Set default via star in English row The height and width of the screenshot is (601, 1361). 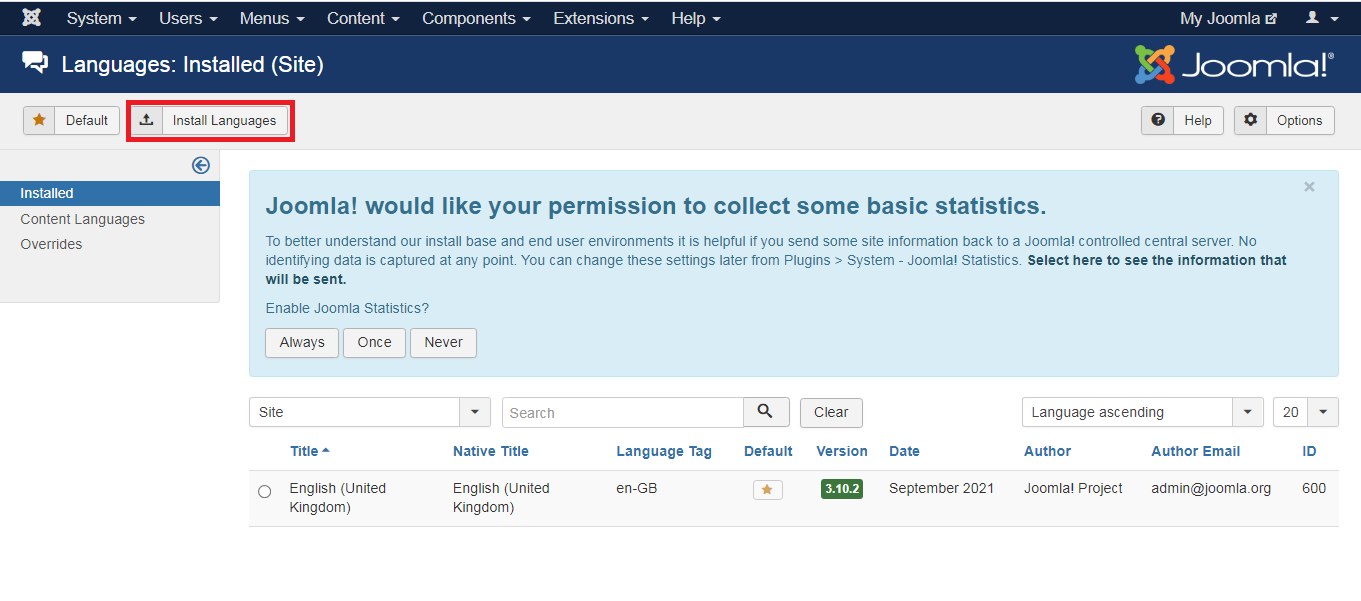coord(767,489)
